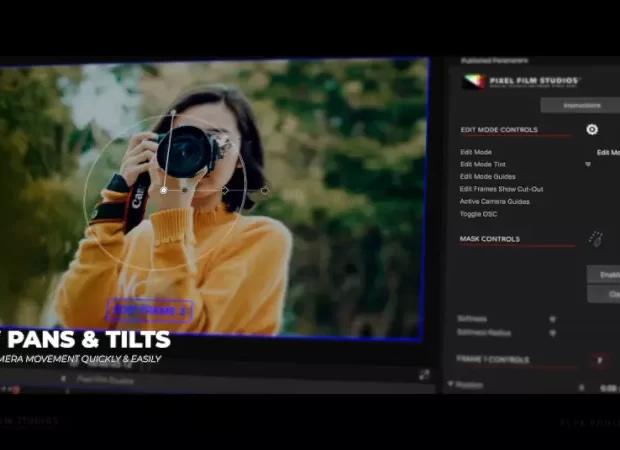Click the Edit Mode parameter label
Viewport: 620px width, 450px height.
(476, 152)
